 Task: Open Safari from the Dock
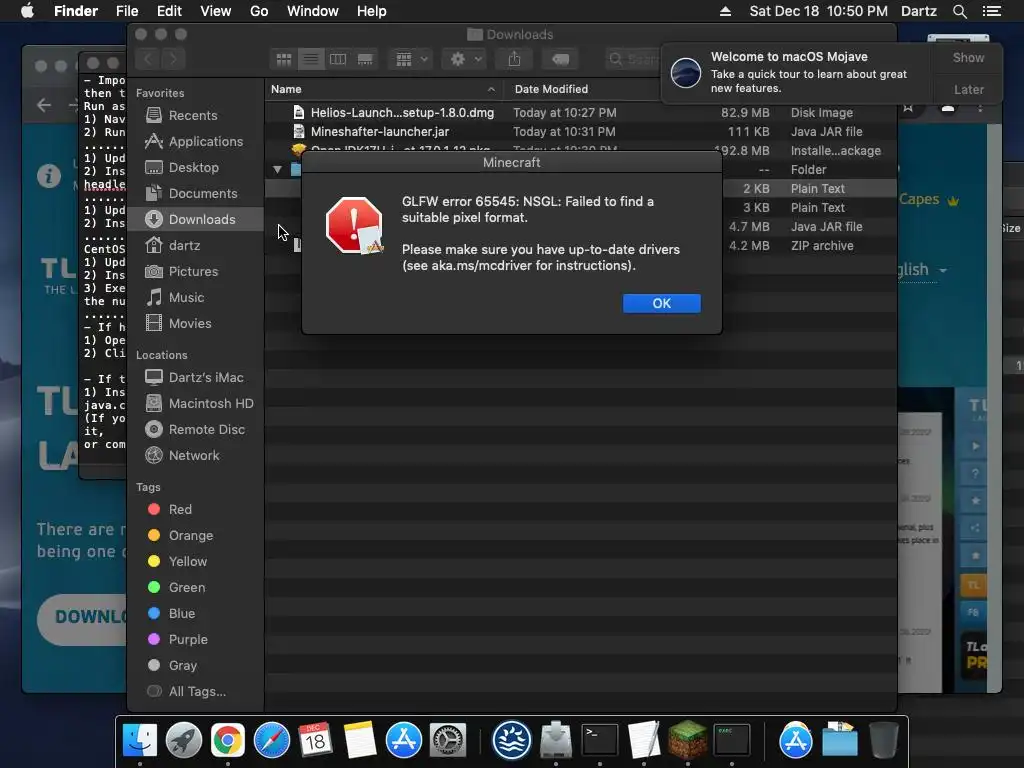pyautogui.click(x=272, y=740)
